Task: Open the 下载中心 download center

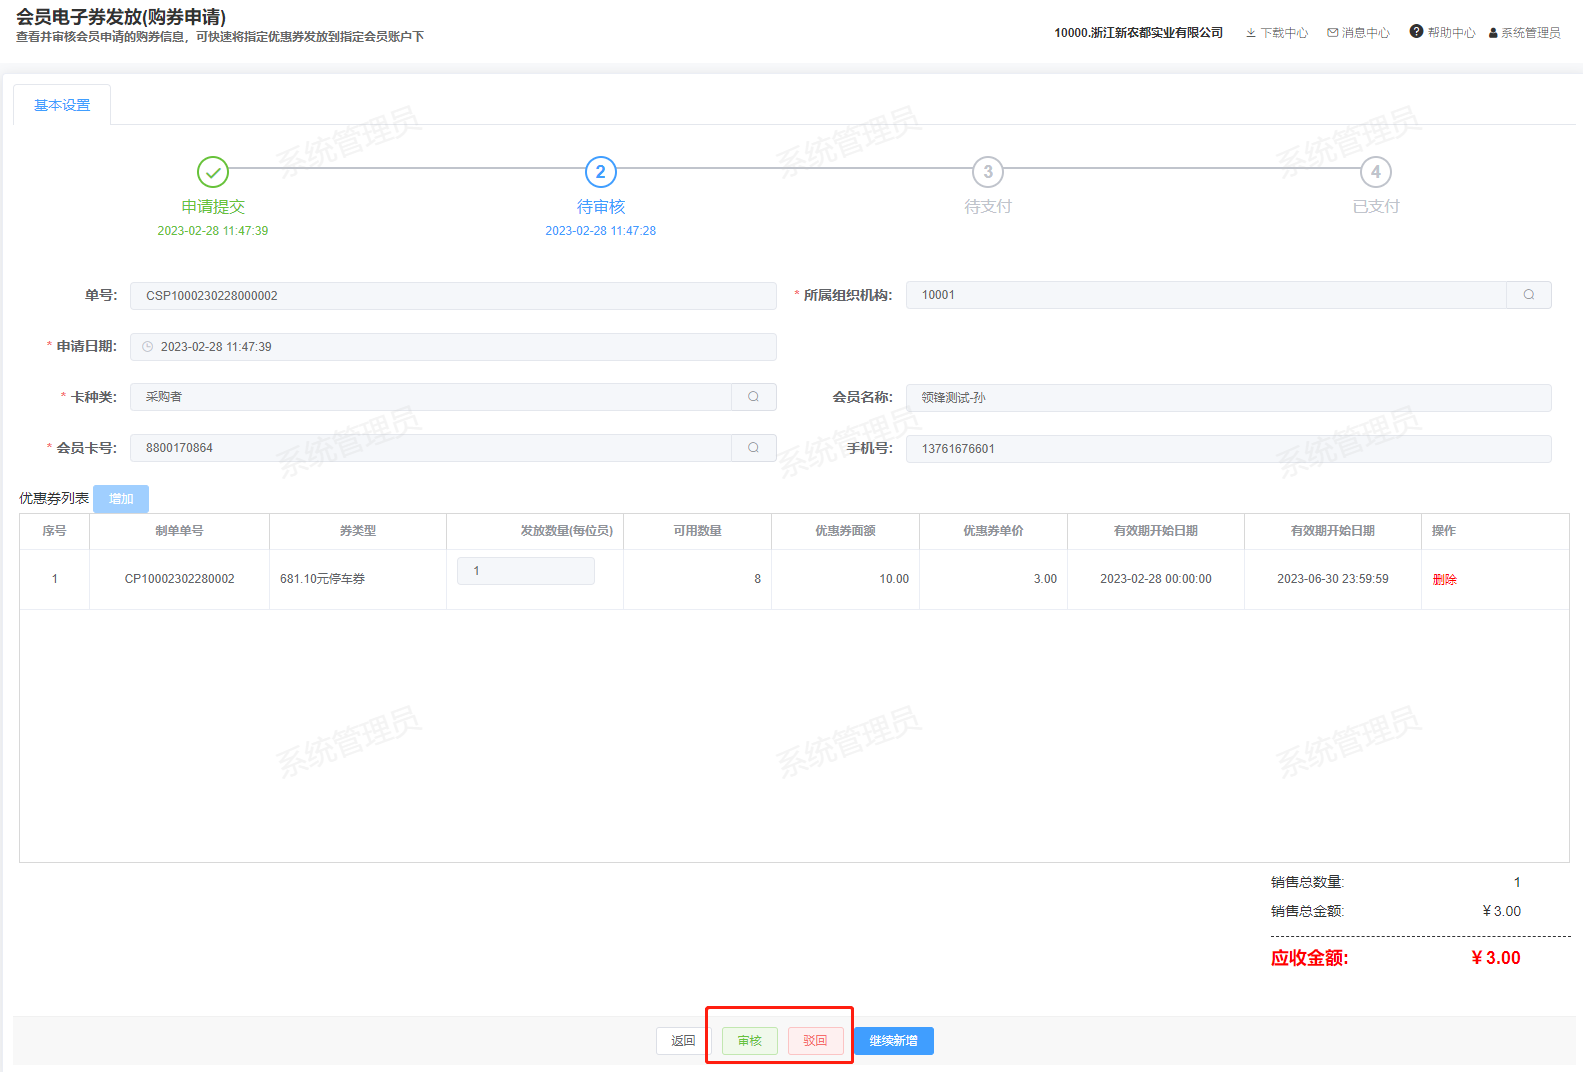Action: click(x=1276, y=33)
